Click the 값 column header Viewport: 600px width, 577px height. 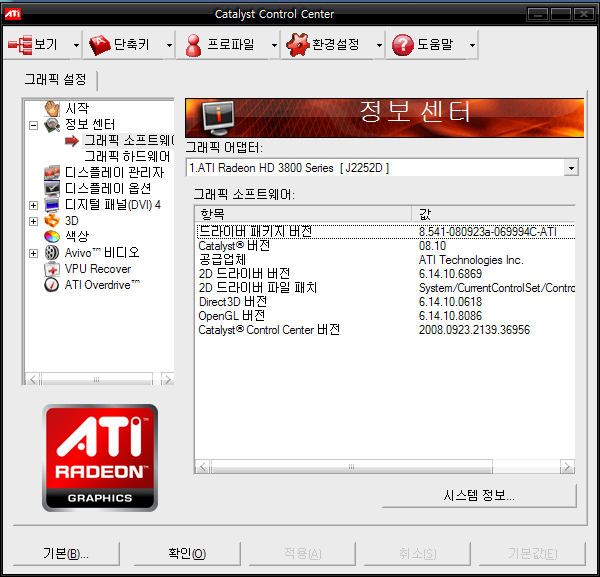(x=494, y=214)
